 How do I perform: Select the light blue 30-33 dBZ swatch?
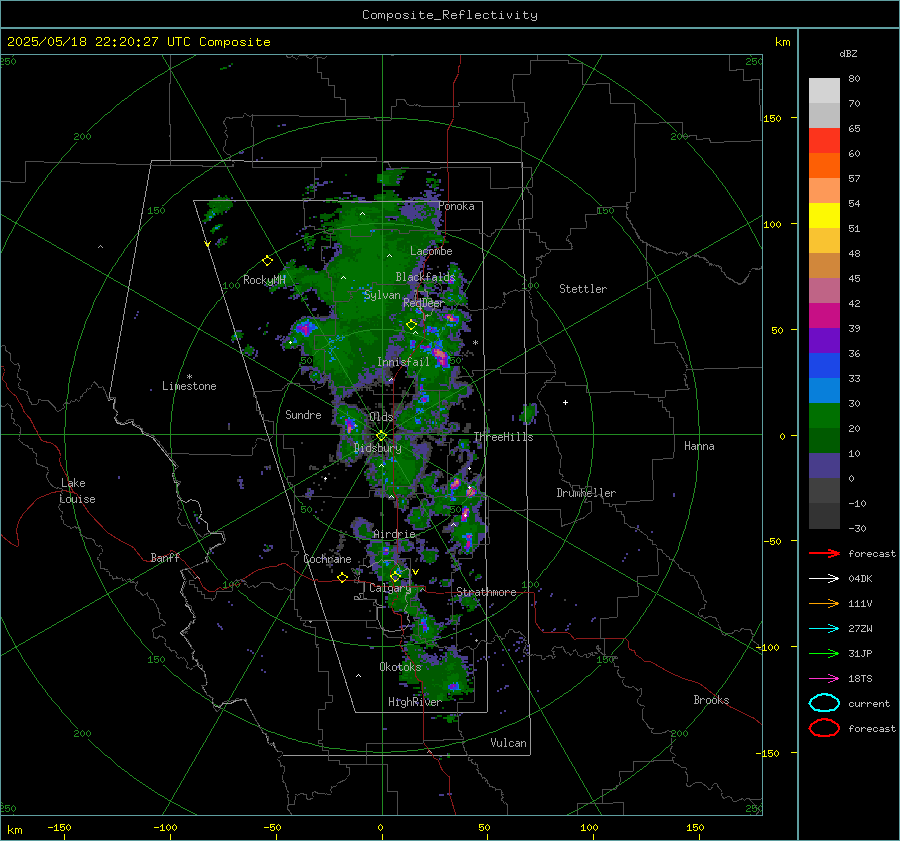[x=824, y=391]
